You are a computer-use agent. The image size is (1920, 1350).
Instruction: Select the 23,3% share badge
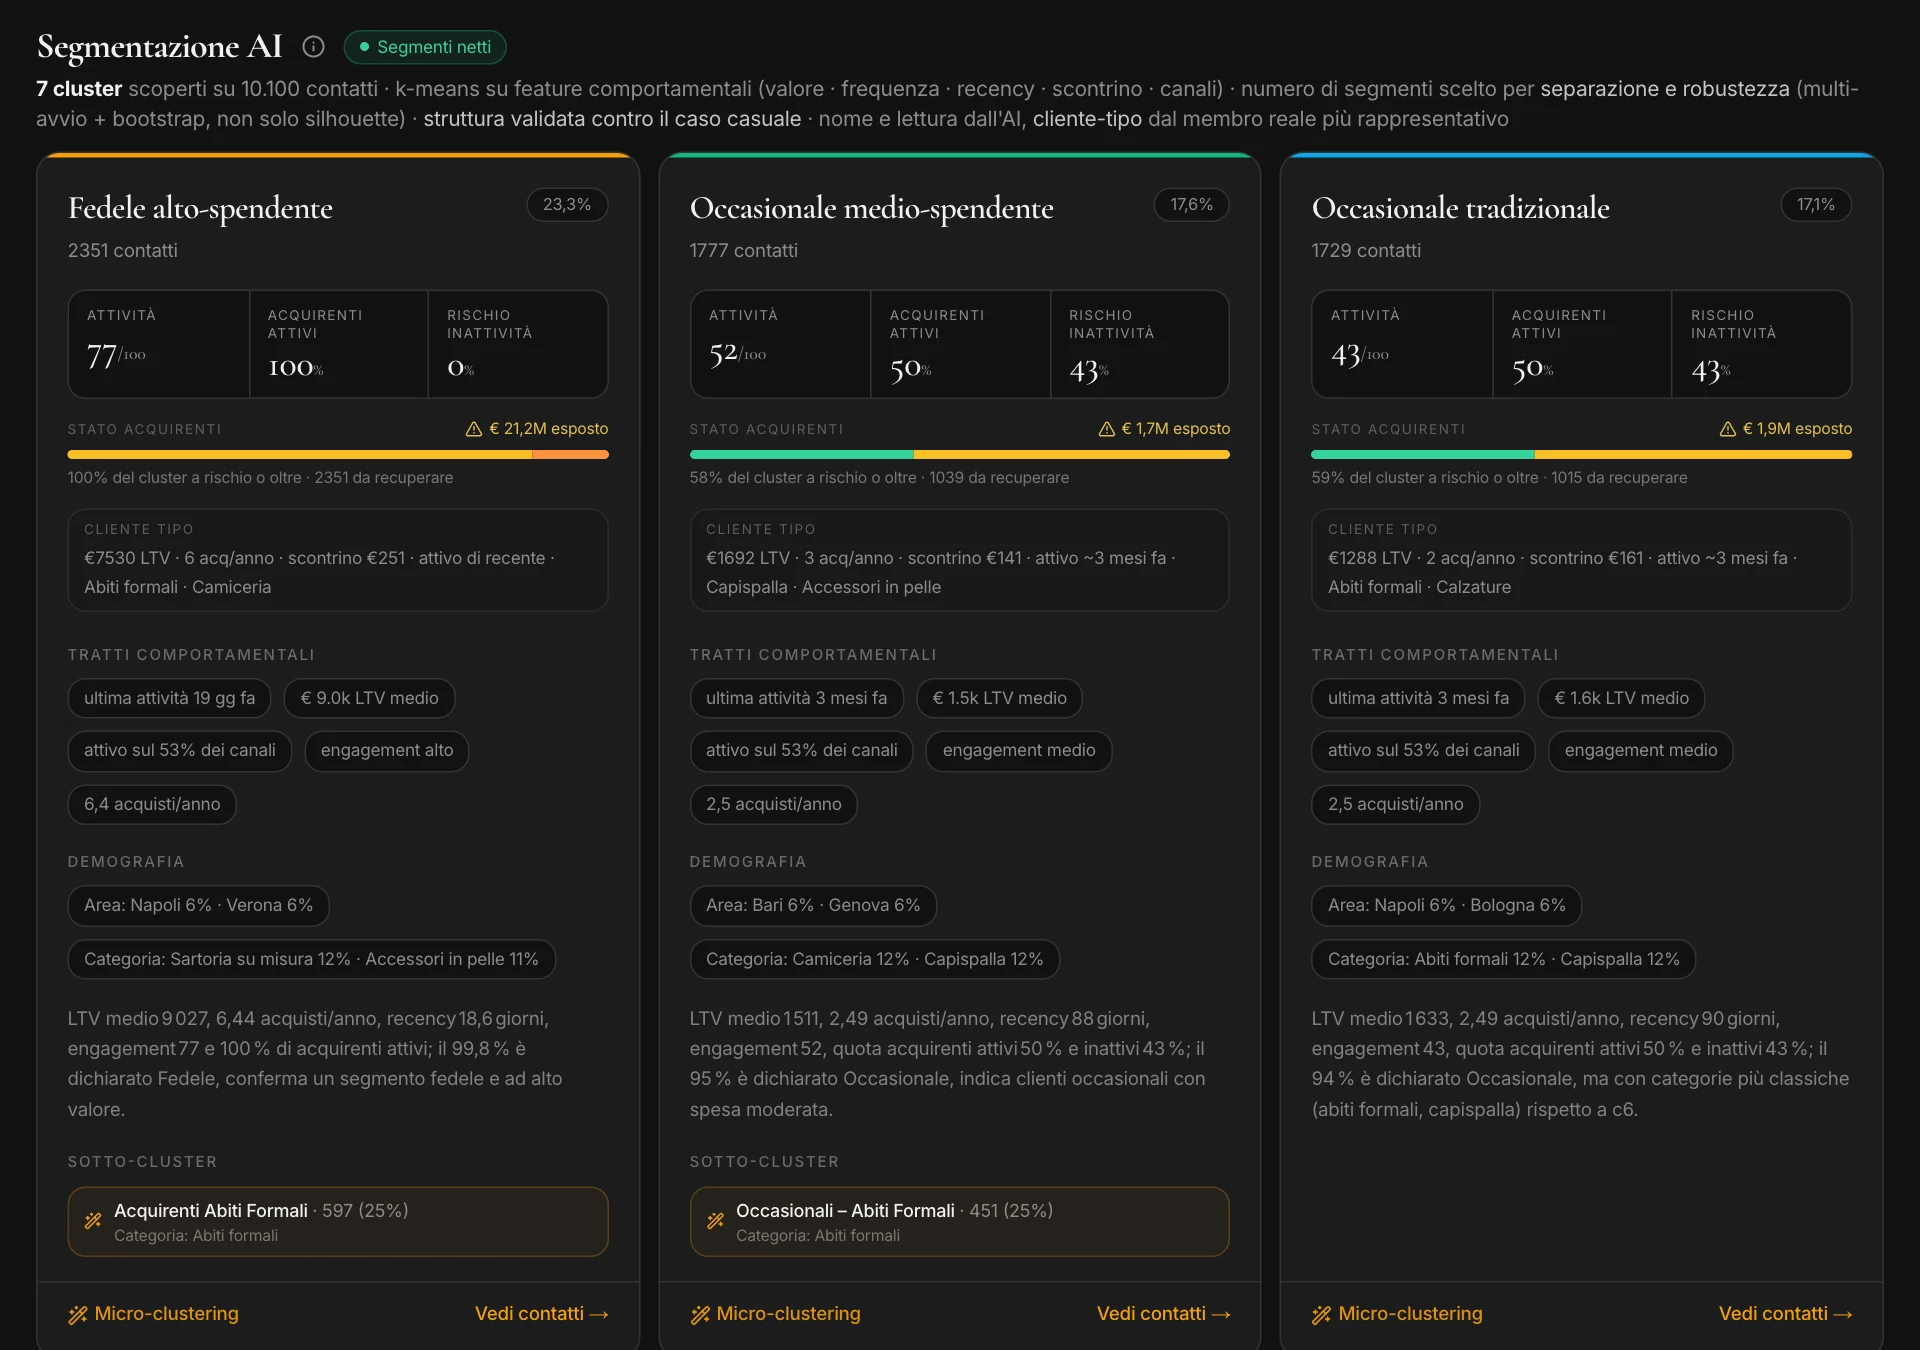(x=567, y=205)
